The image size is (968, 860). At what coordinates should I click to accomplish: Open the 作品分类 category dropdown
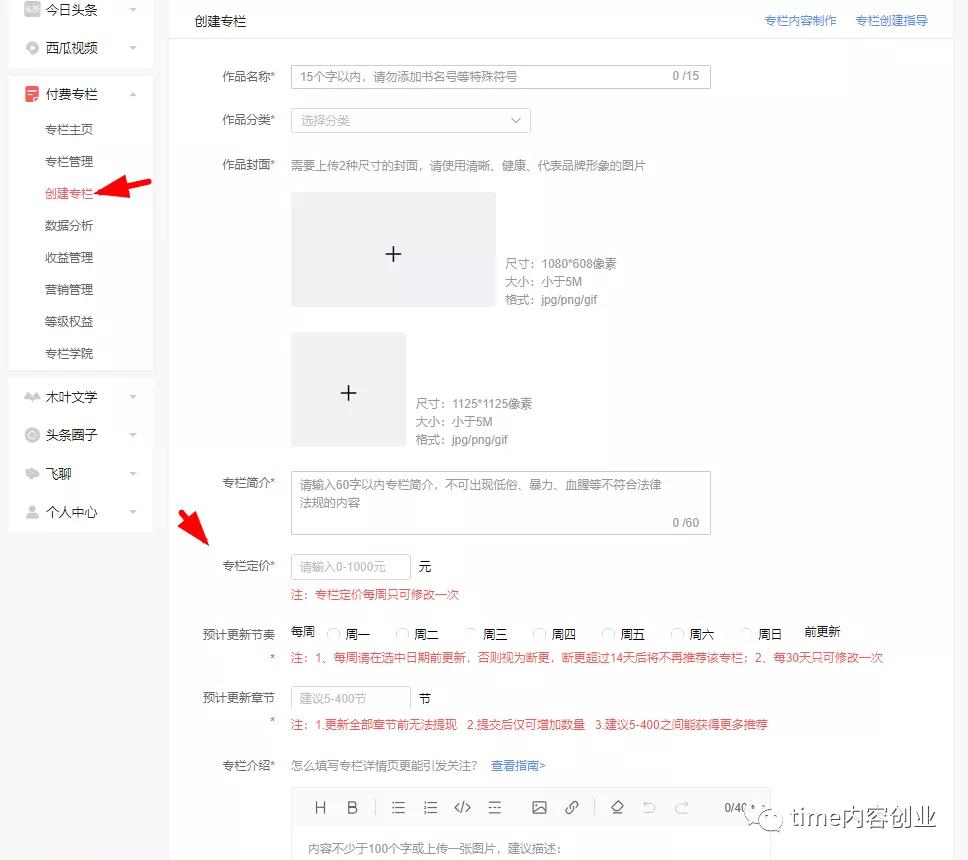coord(410,120)
